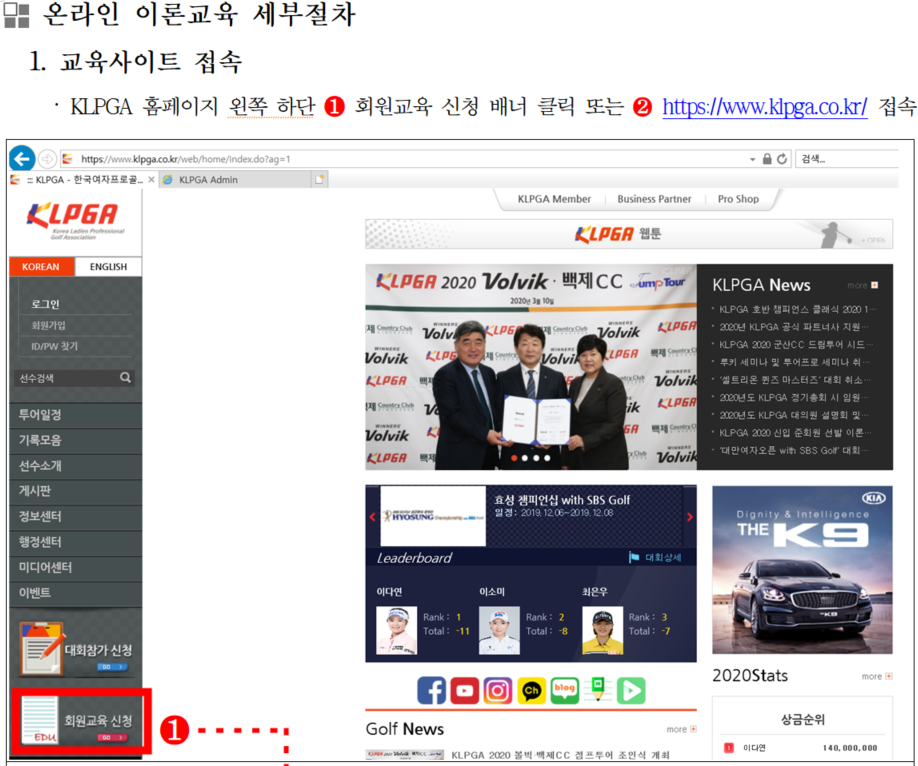Open the Naver Post pencil icon
This screenshot has width=918, height=766.
(x=598, y=689)
